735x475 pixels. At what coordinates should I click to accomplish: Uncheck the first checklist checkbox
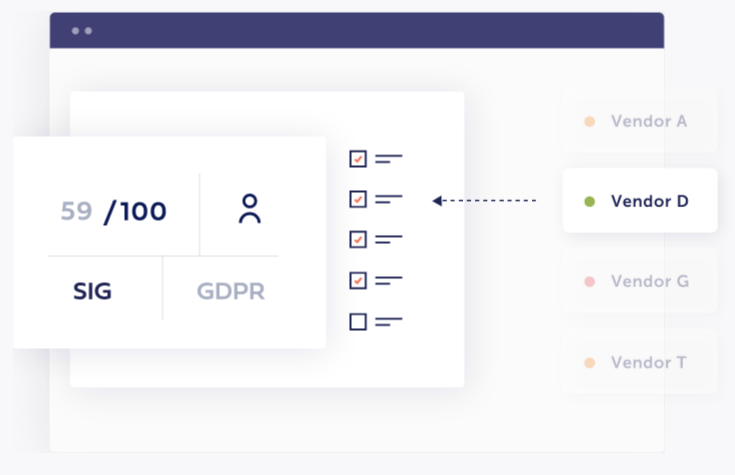tap(358, 159)
